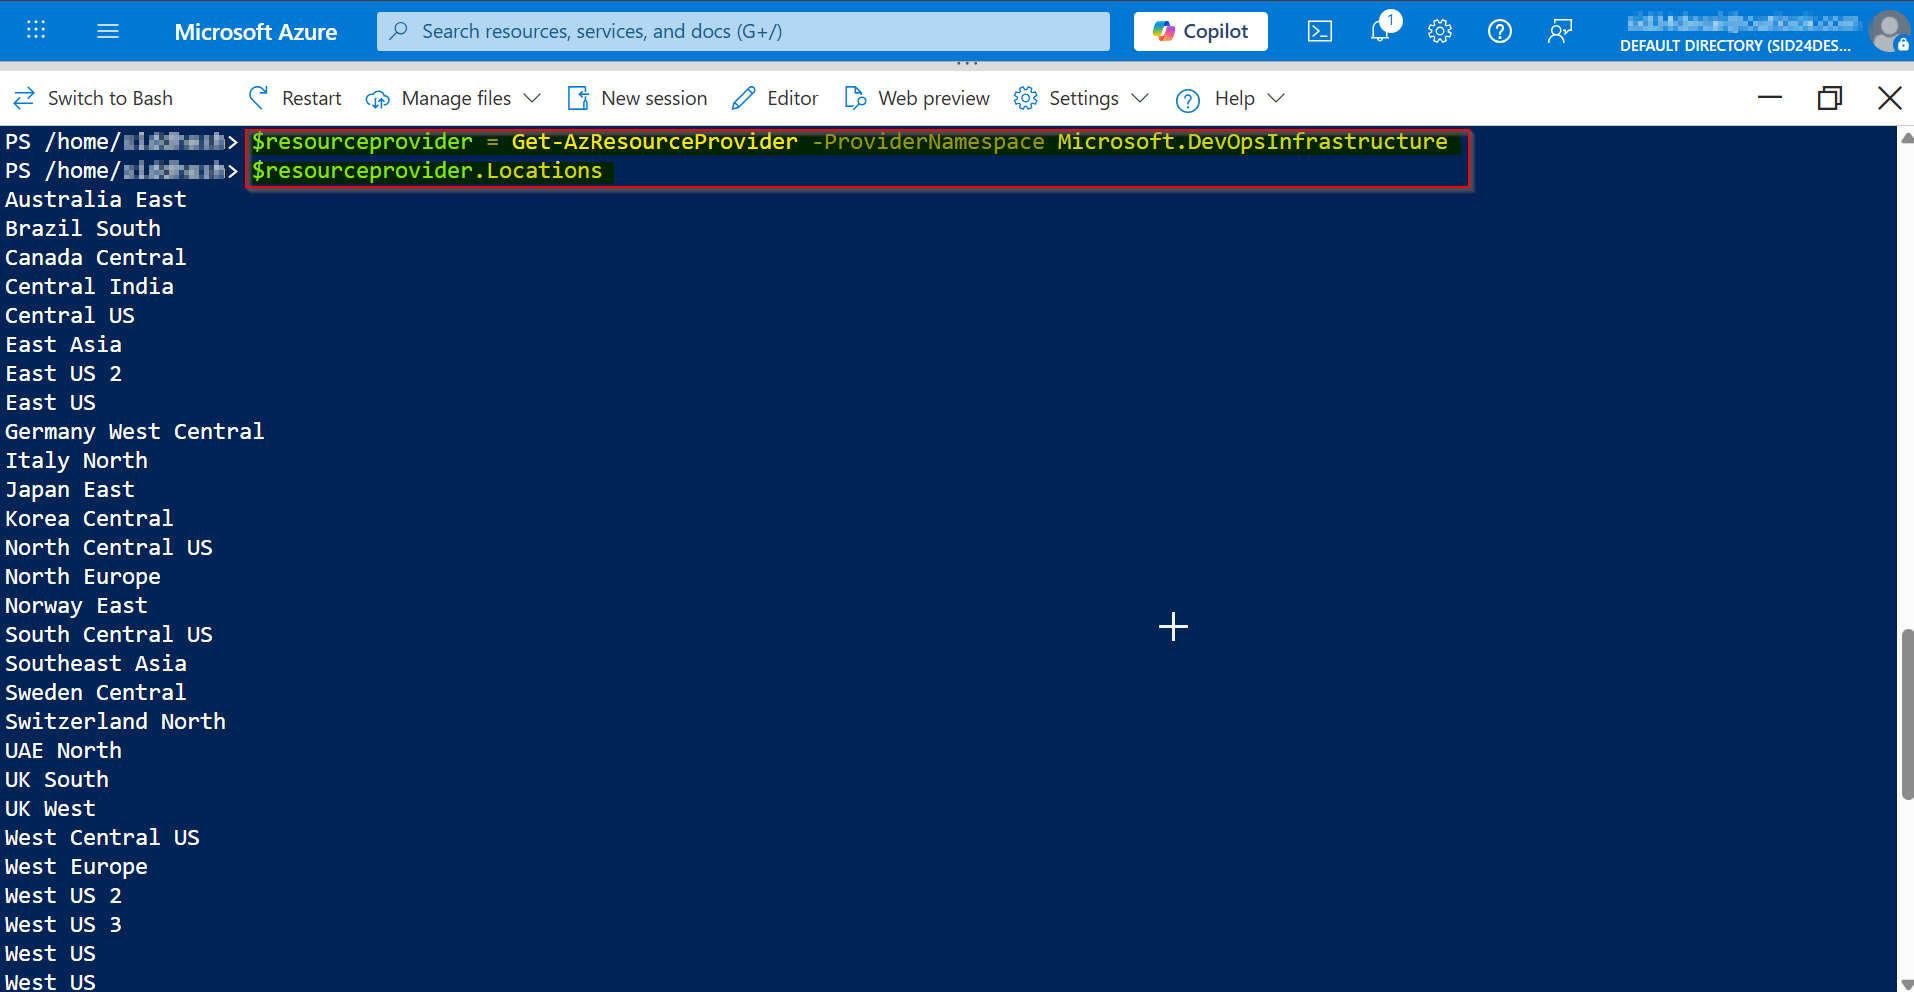The width and height of the screenshot is (1914, 992).
Task: Expand the Settings dropdown chevron
Action: (x=1139, y=98)
